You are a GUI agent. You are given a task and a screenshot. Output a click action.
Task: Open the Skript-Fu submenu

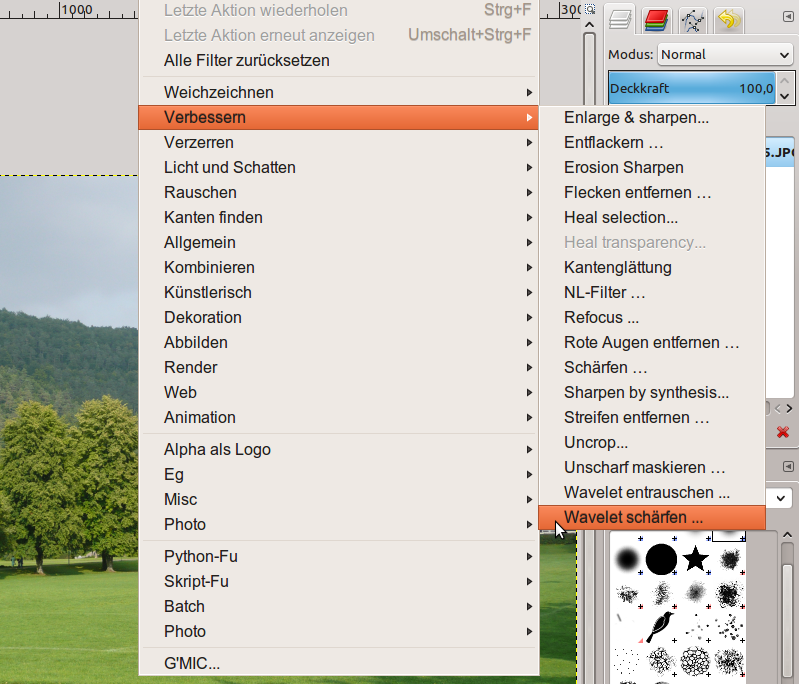[338, 582]
